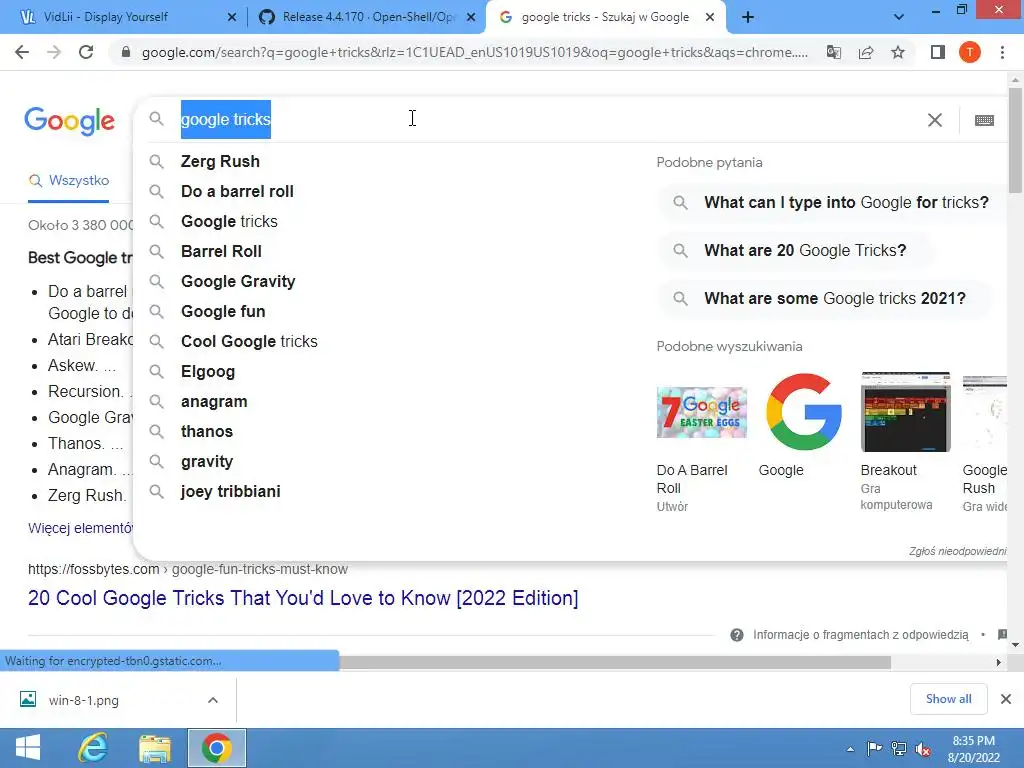
Task: Close the google tricks tab
Action: coord(710,17)
